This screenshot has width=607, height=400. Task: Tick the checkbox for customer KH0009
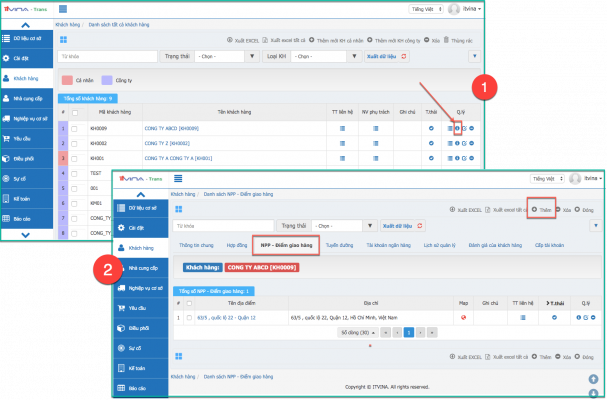click(74, 128)
